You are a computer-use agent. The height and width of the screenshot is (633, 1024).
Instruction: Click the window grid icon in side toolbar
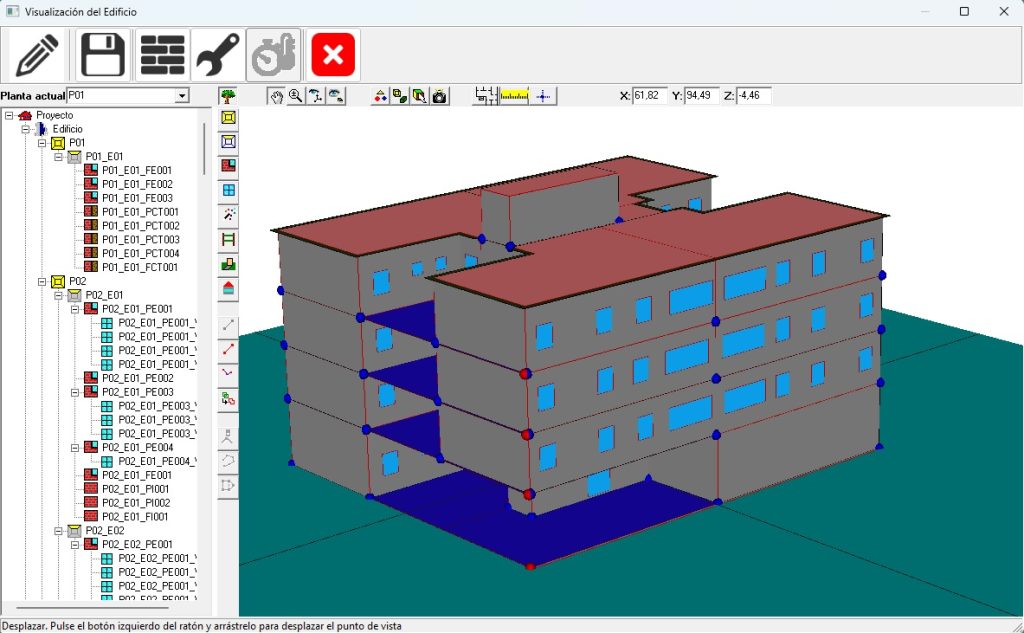tap(229, 190)
